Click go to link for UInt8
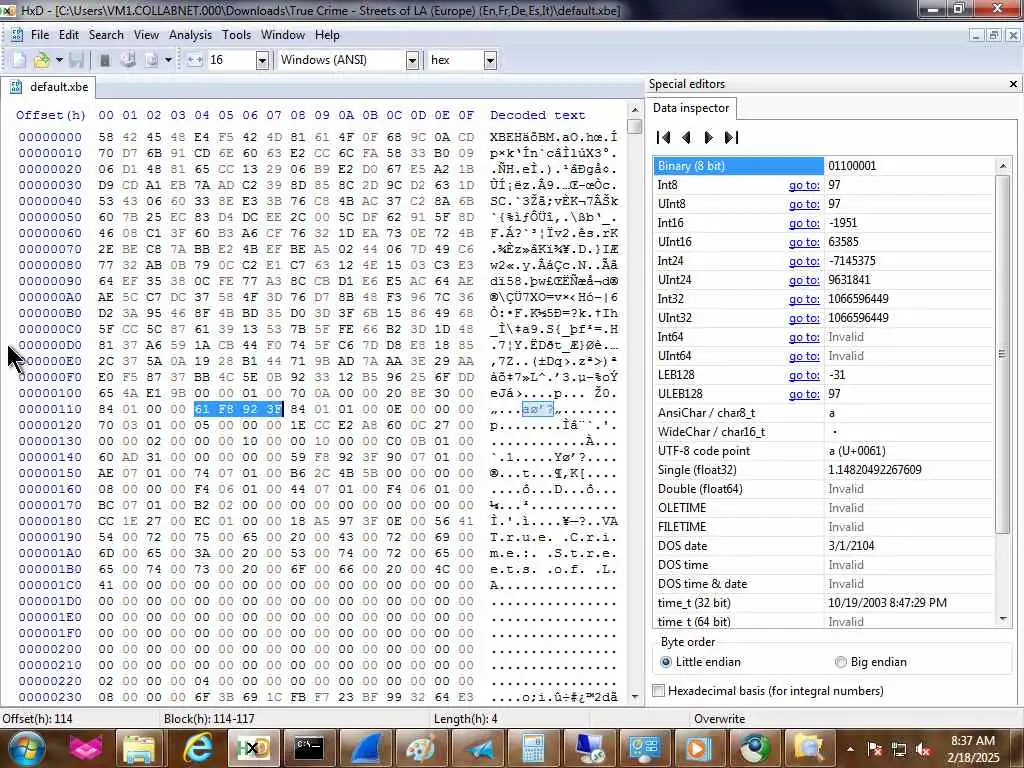Viewport: 1024px width, 768px height. click(804, 204)
